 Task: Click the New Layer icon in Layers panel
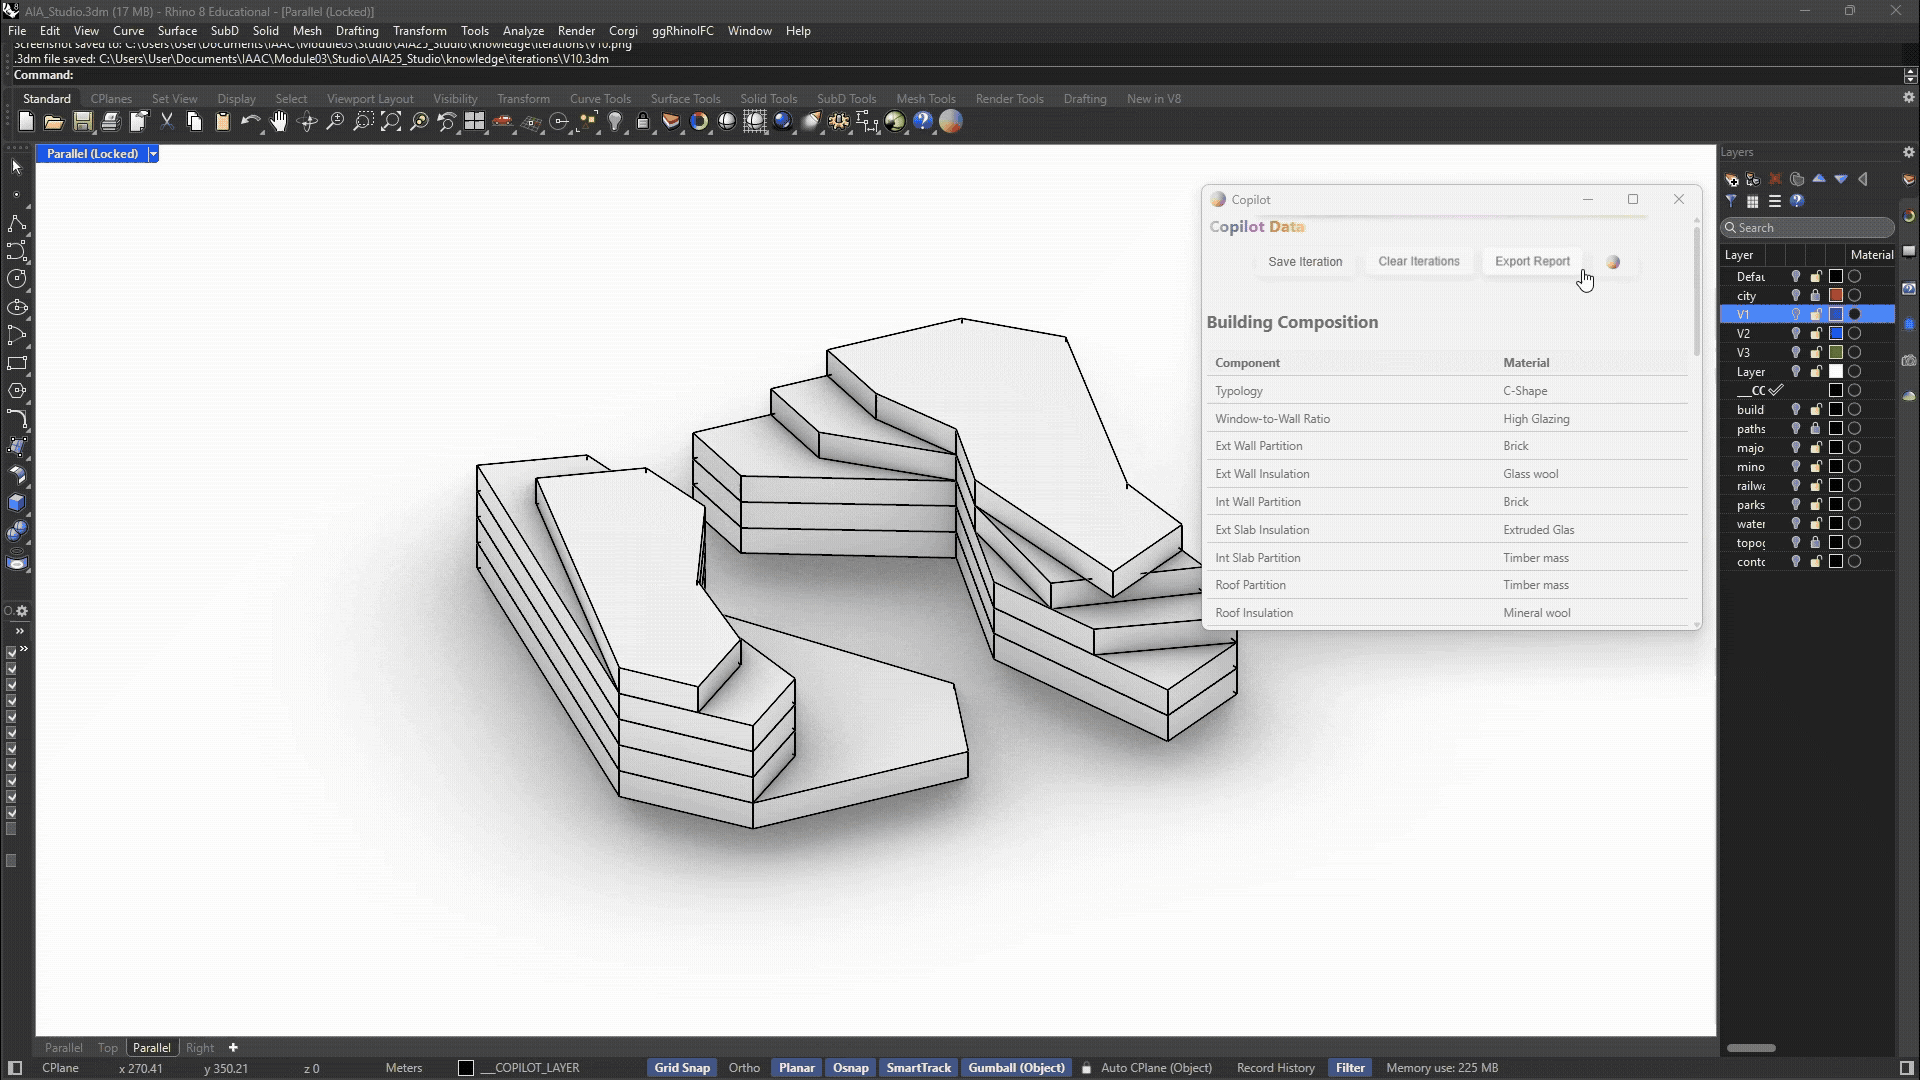pyautogui.click(x=1732, y=179)
